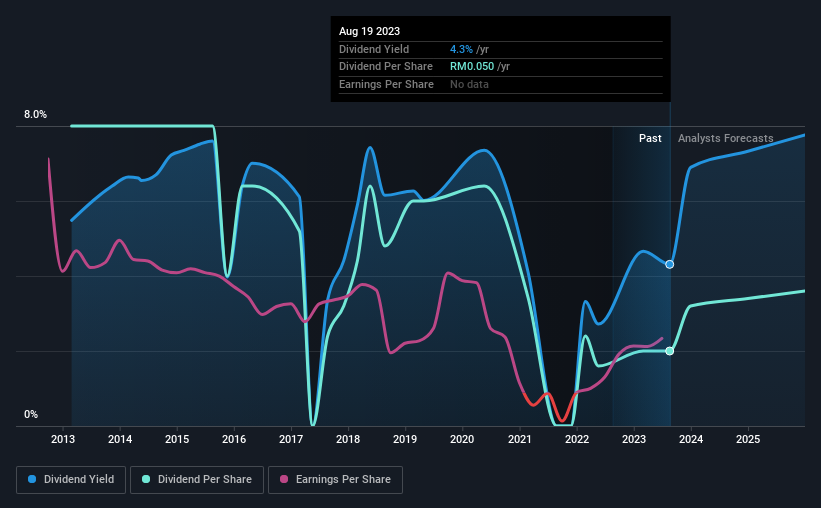Click the 0% y-axis label
Image resolution: width=821 pixels, height=508 pixels.
[31, 414]
